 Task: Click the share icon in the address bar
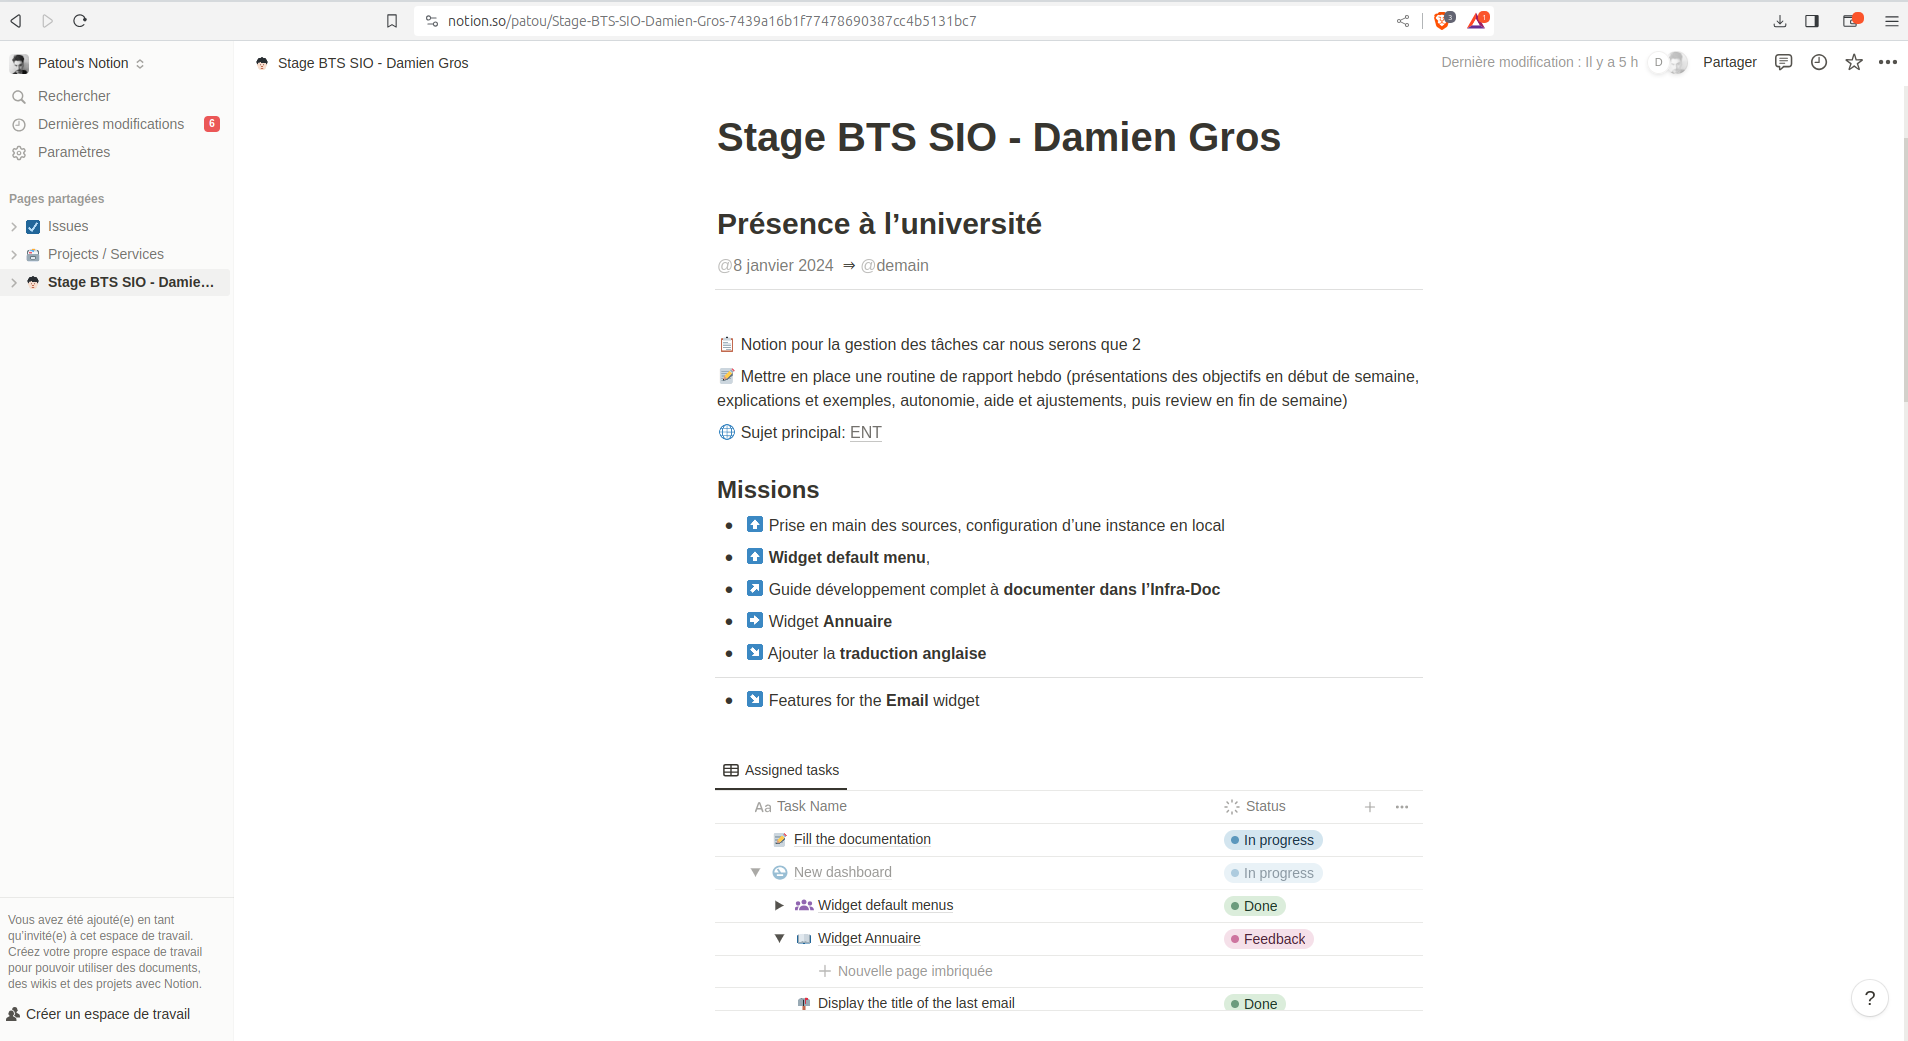1403,21
